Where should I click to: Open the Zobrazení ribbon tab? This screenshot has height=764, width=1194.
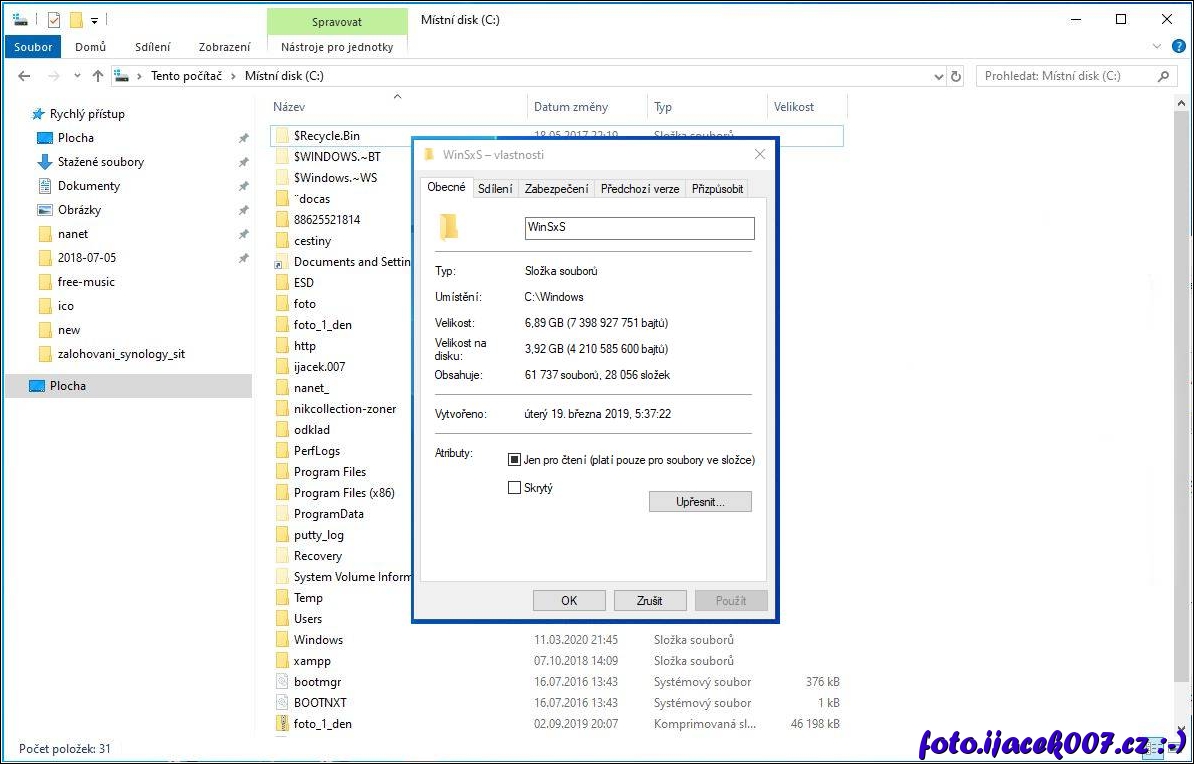(224, 46)
